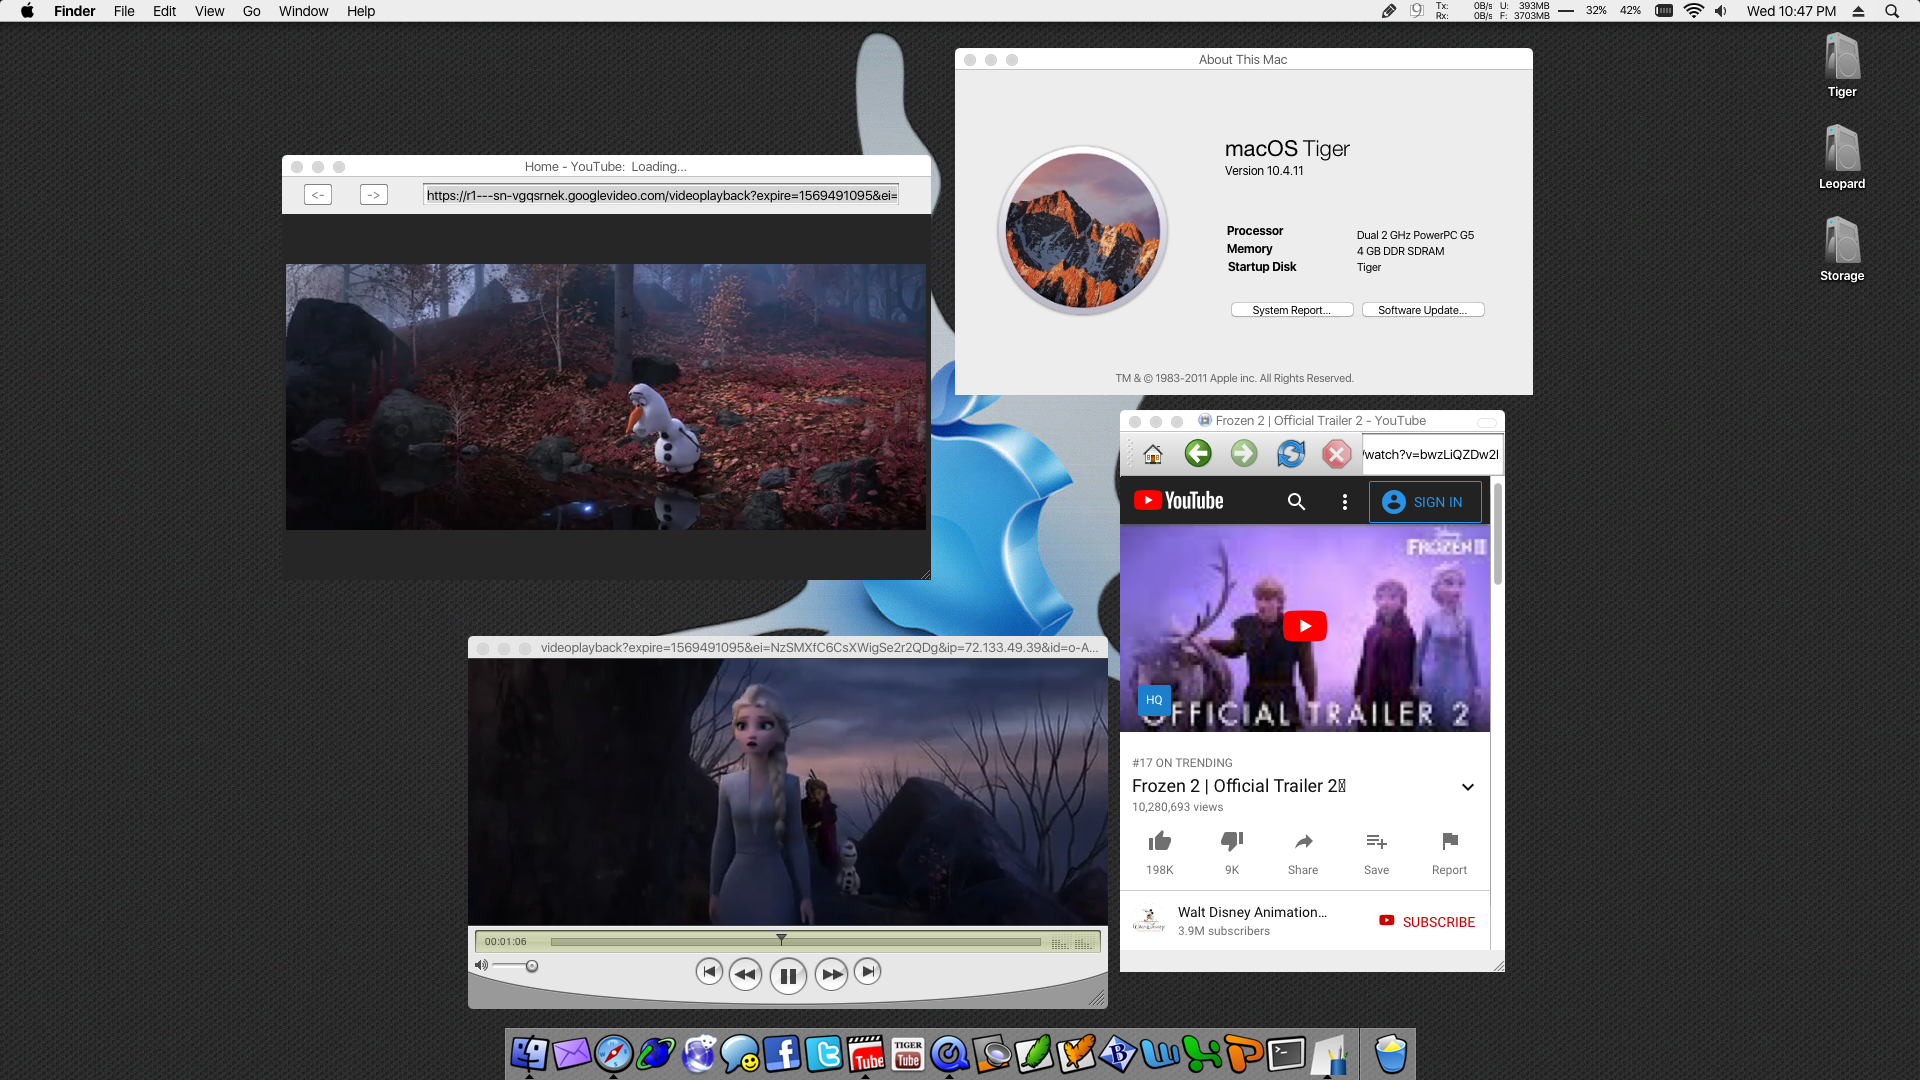Click the red stop loading icon

(1336, 454)
